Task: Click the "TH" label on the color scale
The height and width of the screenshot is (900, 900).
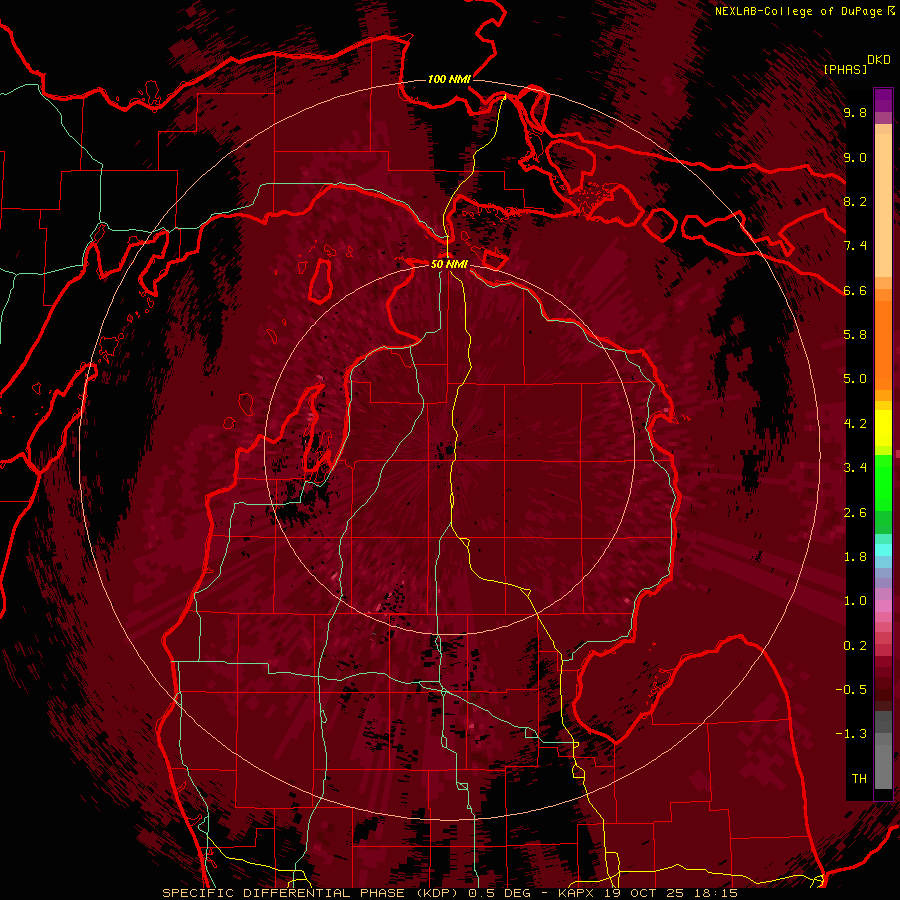Action: click(x=859, y=779)
